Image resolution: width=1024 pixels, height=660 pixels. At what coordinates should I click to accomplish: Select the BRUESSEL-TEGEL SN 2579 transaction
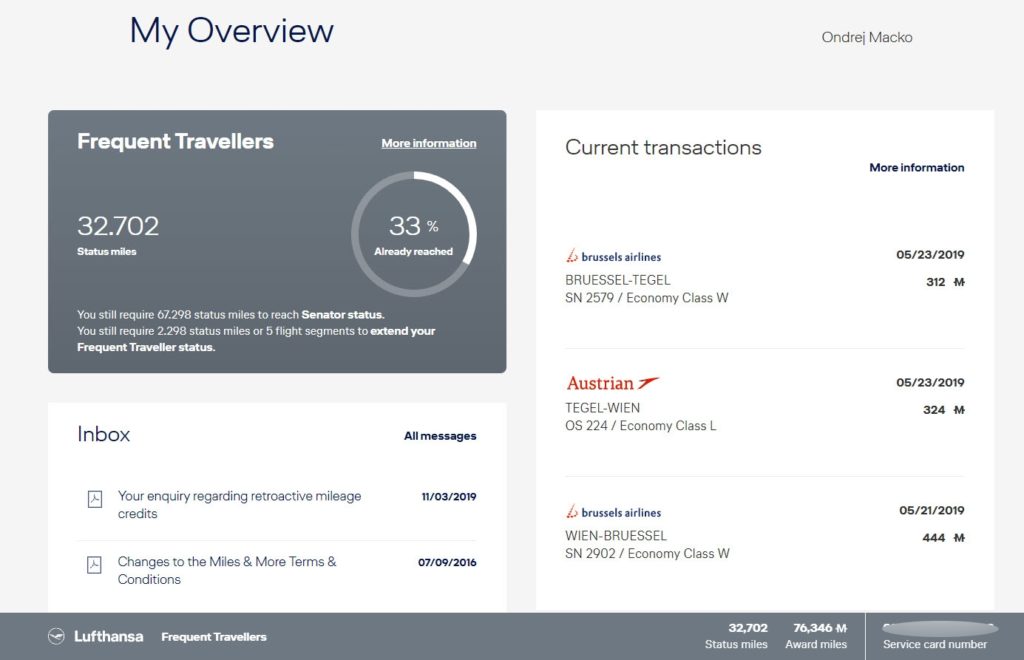[646, 289]
